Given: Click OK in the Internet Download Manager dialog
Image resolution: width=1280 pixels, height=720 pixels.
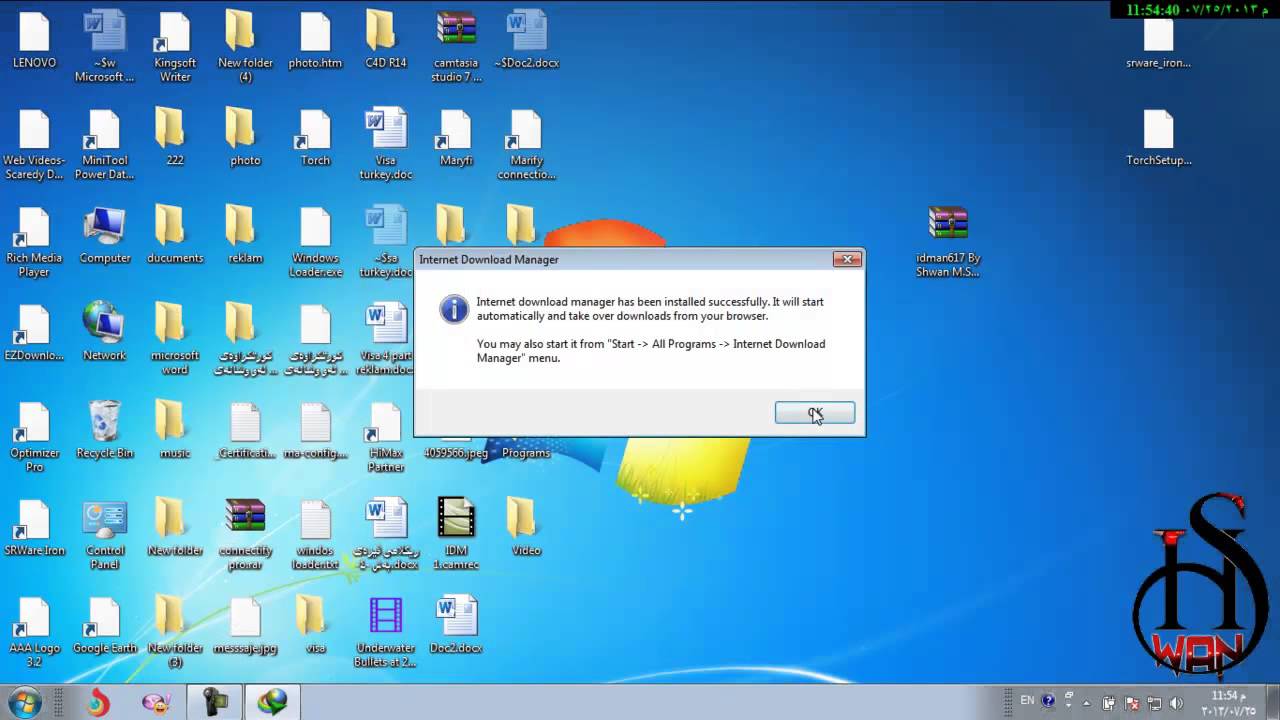Looking at the screenshot, I should coord(814,413).
